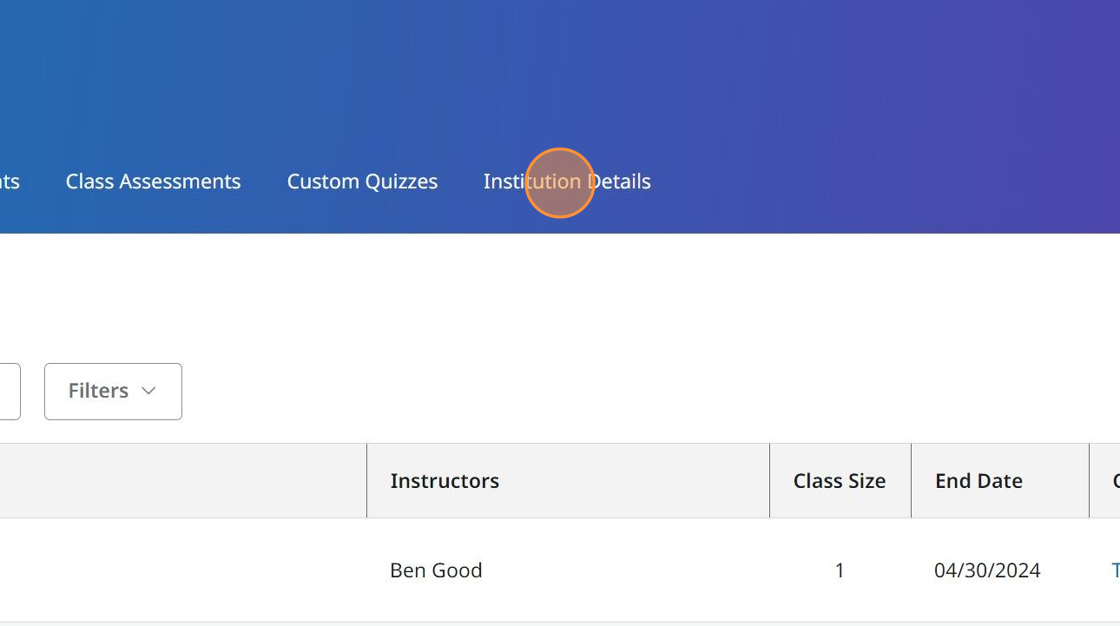Navigate to Institution Details
Image resolution: width=1120 pixels, height=626 pixels.
(566, 181)
